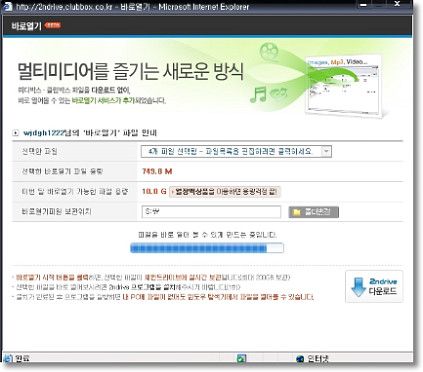This screenshot has width=423, height=372.
Task: Click the Internet zone globe icon
Action: [300, 359]
